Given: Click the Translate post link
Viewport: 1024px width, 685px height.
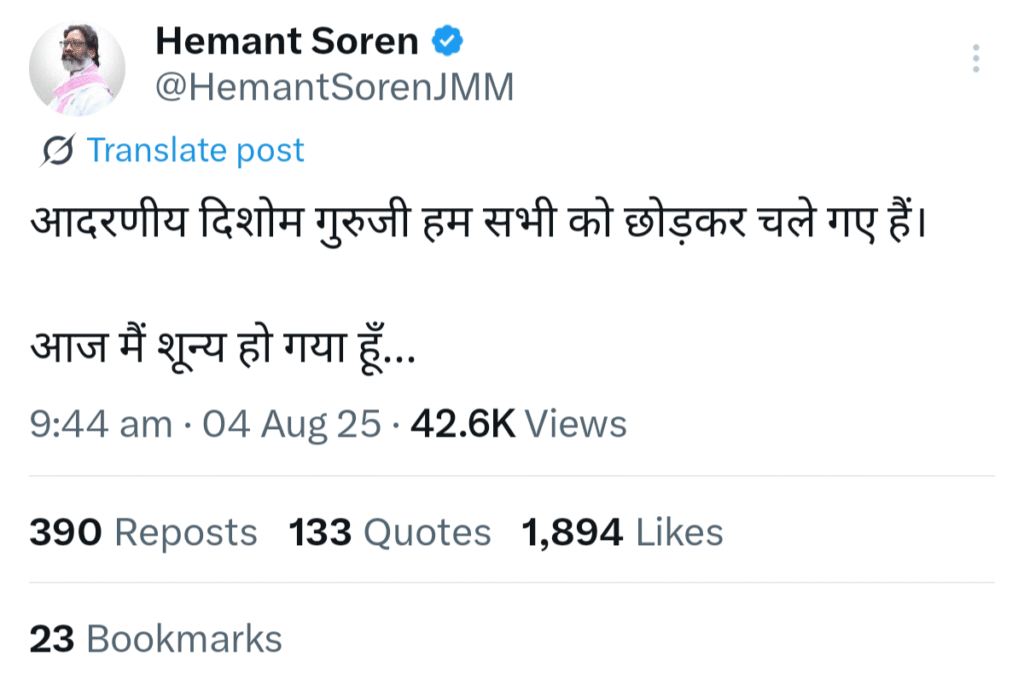Looking at the screenshot, I should [x=195, y=151].
